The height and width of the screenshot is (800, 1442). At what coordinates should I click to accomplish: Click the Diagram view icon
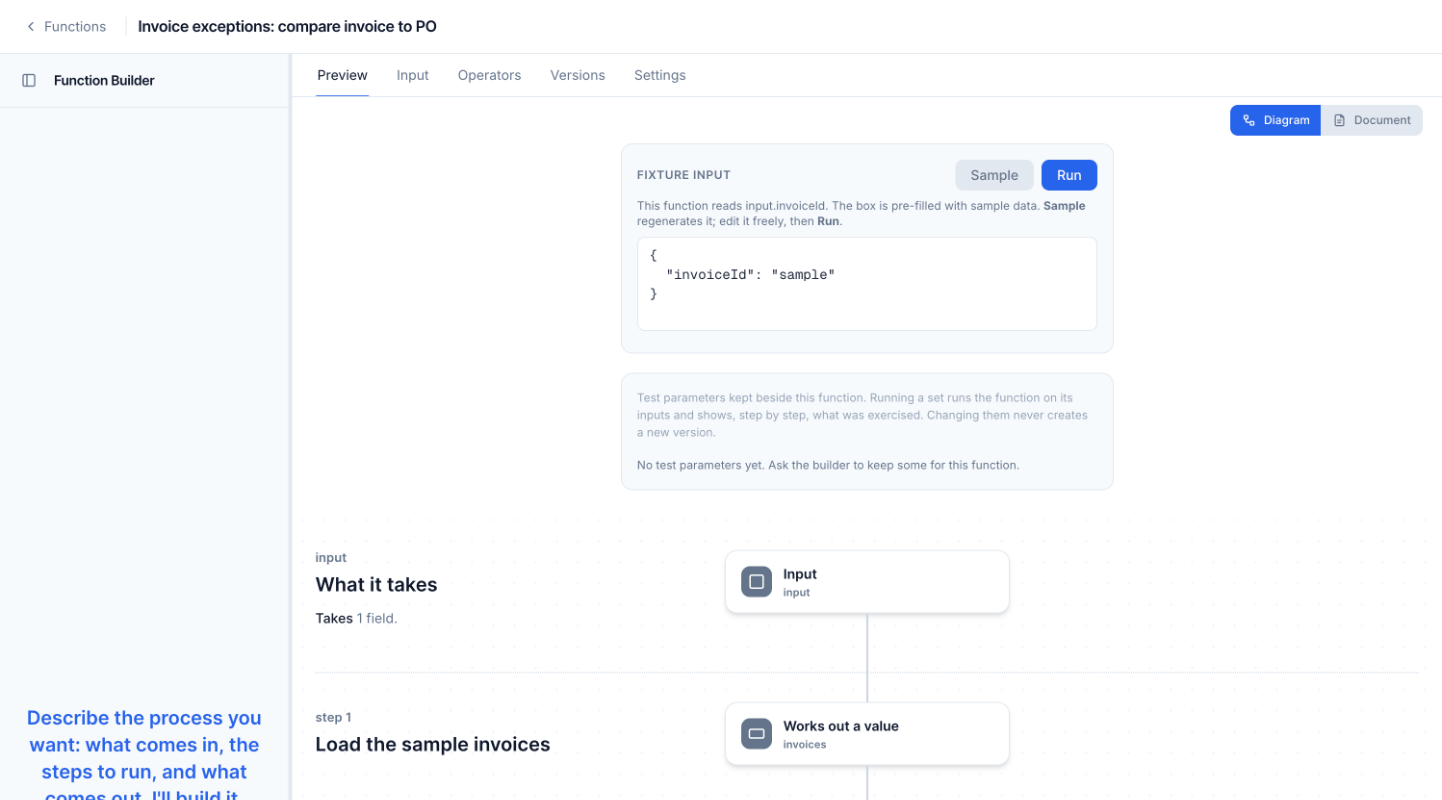(x=1249, y=120)
